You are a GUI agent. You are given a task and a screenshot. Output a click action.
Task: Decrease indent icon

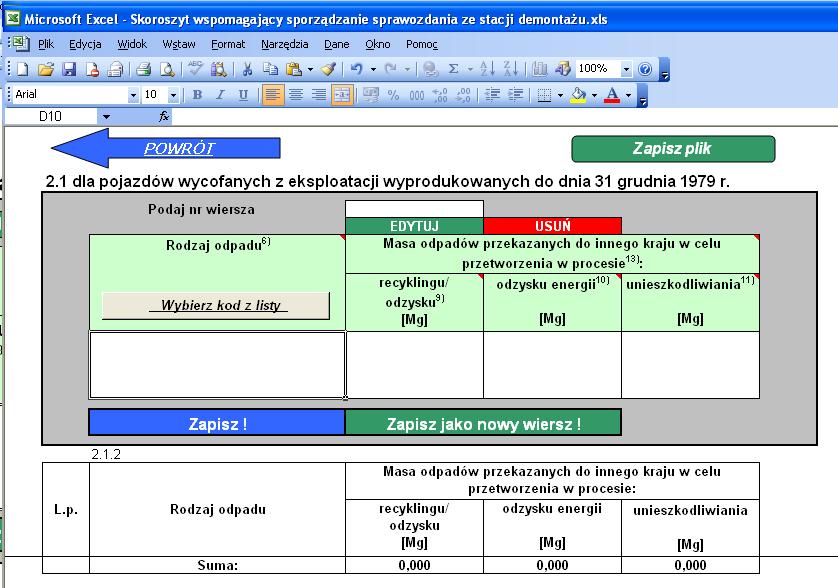pos(492,95)
